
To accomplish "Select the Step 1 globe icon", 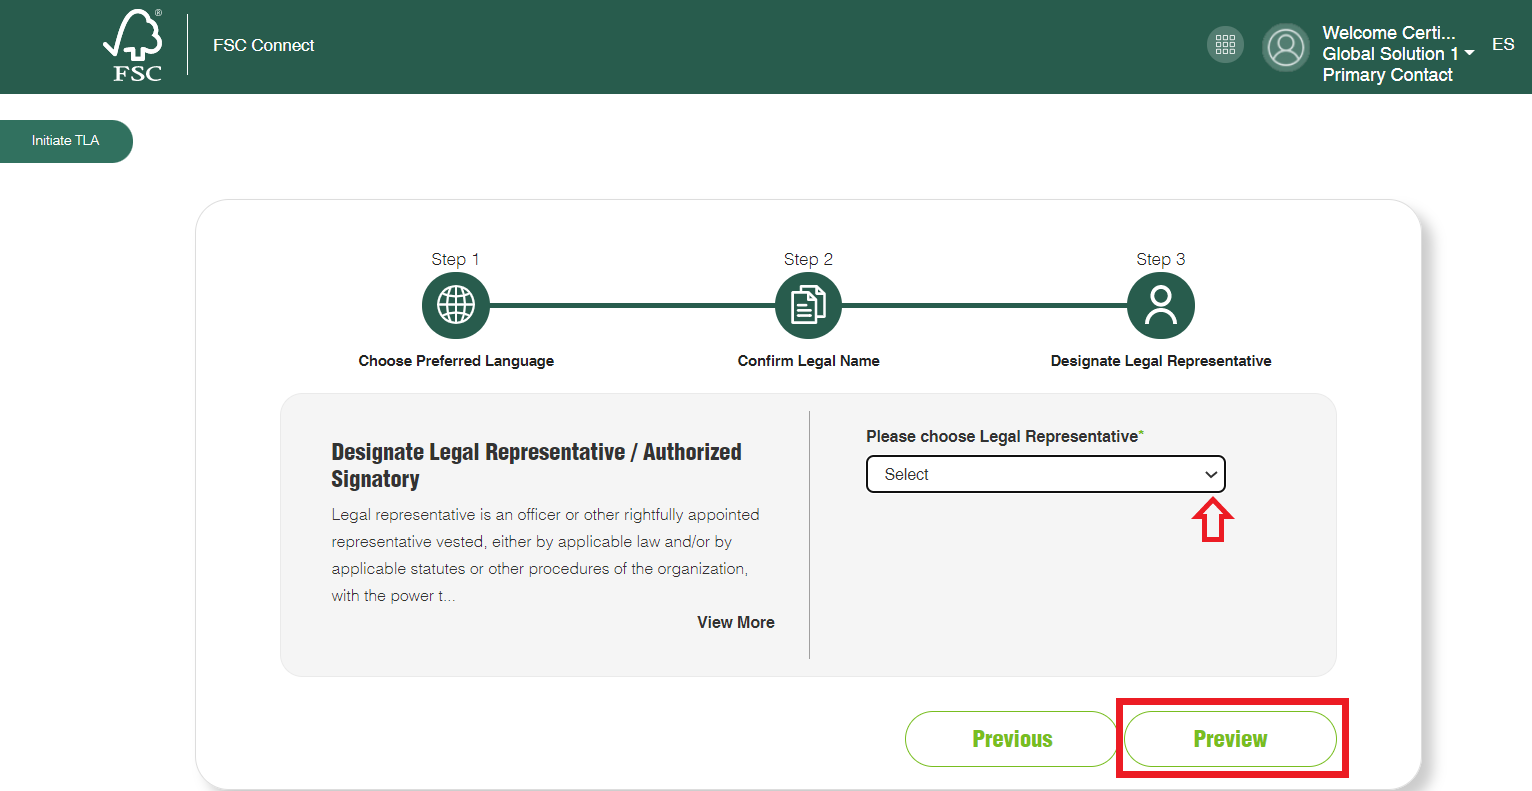I will pos(456,305).
